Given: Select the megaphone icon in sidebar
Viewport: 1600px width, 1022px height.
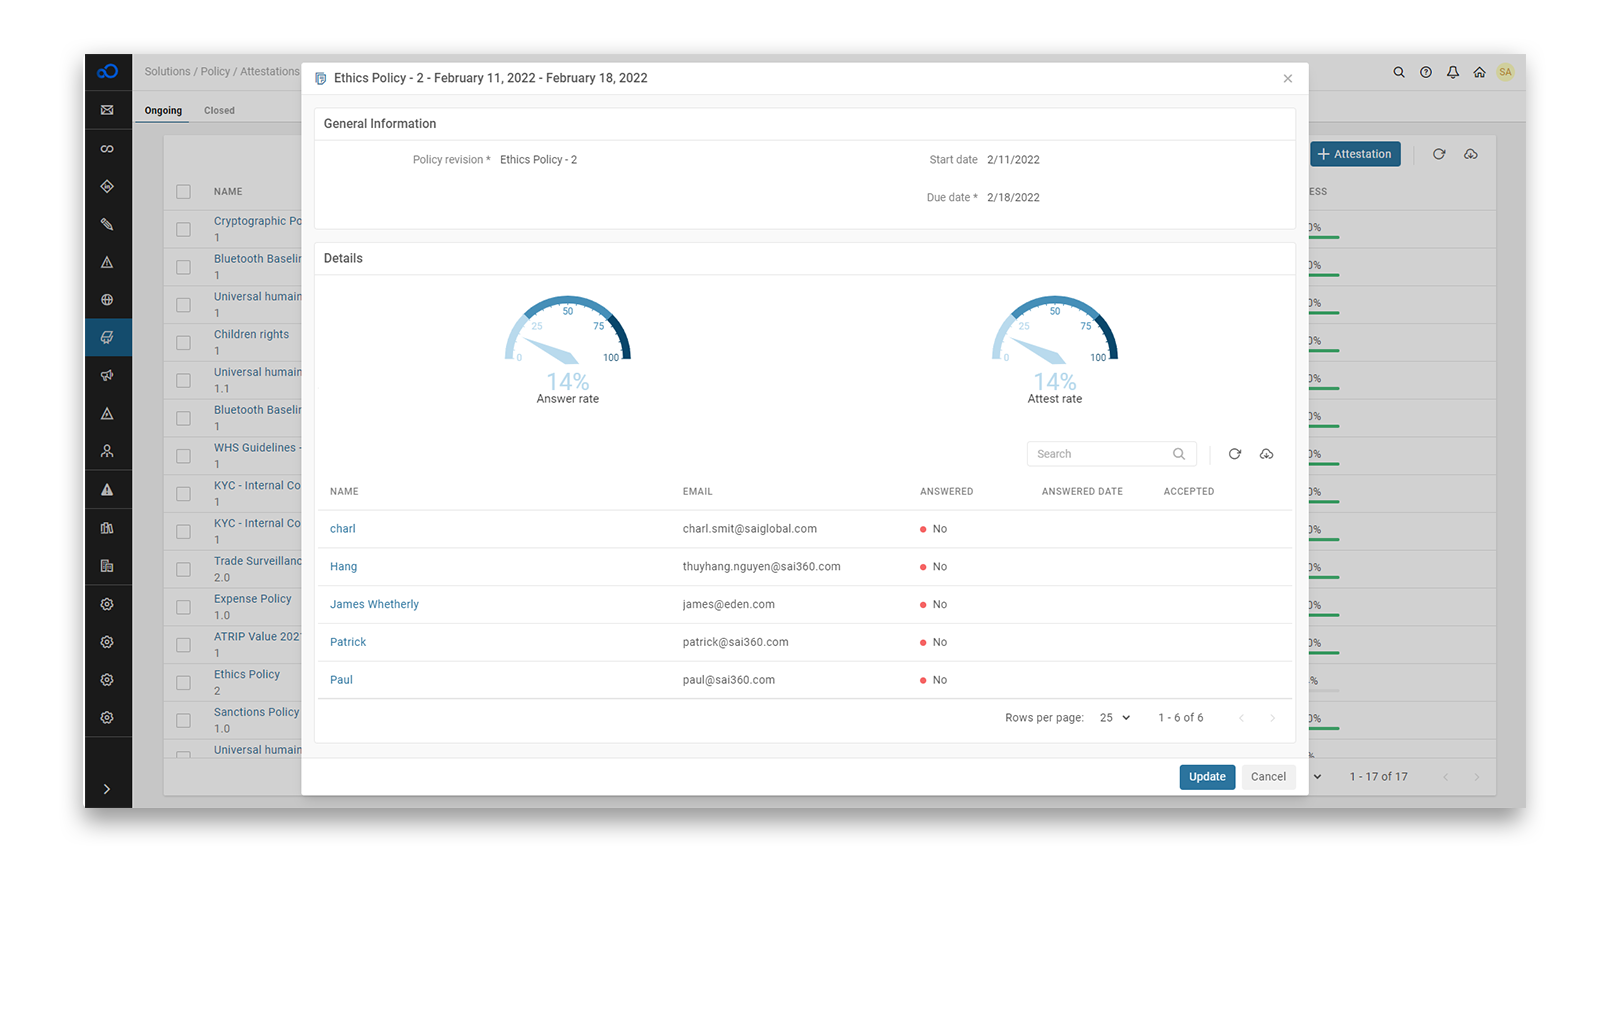Looking at the screenshot, I should (x=108, y=375).
